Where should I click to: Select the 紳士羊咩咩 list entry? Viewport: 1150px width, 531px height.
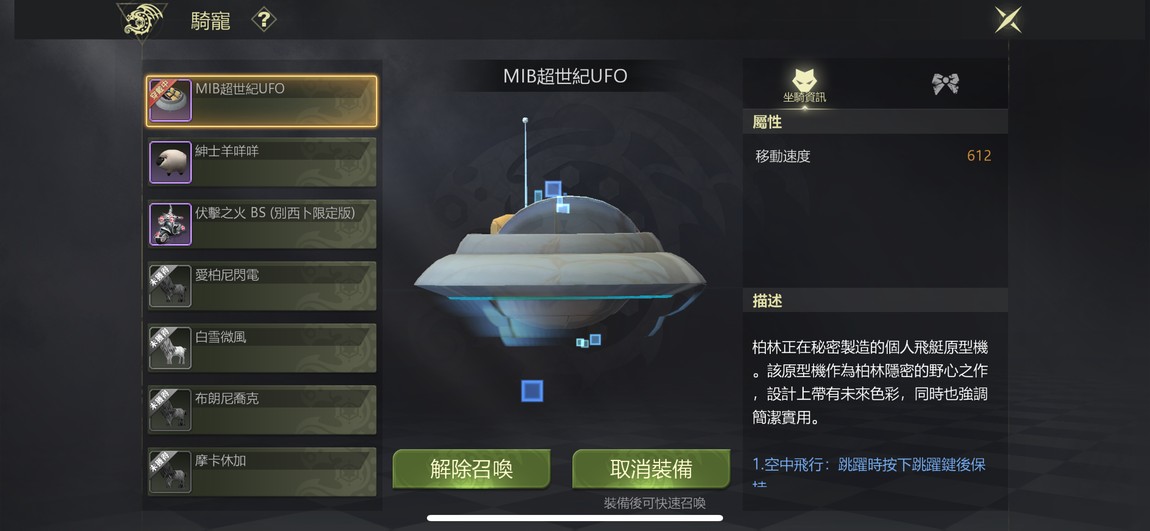coord(262,162)
